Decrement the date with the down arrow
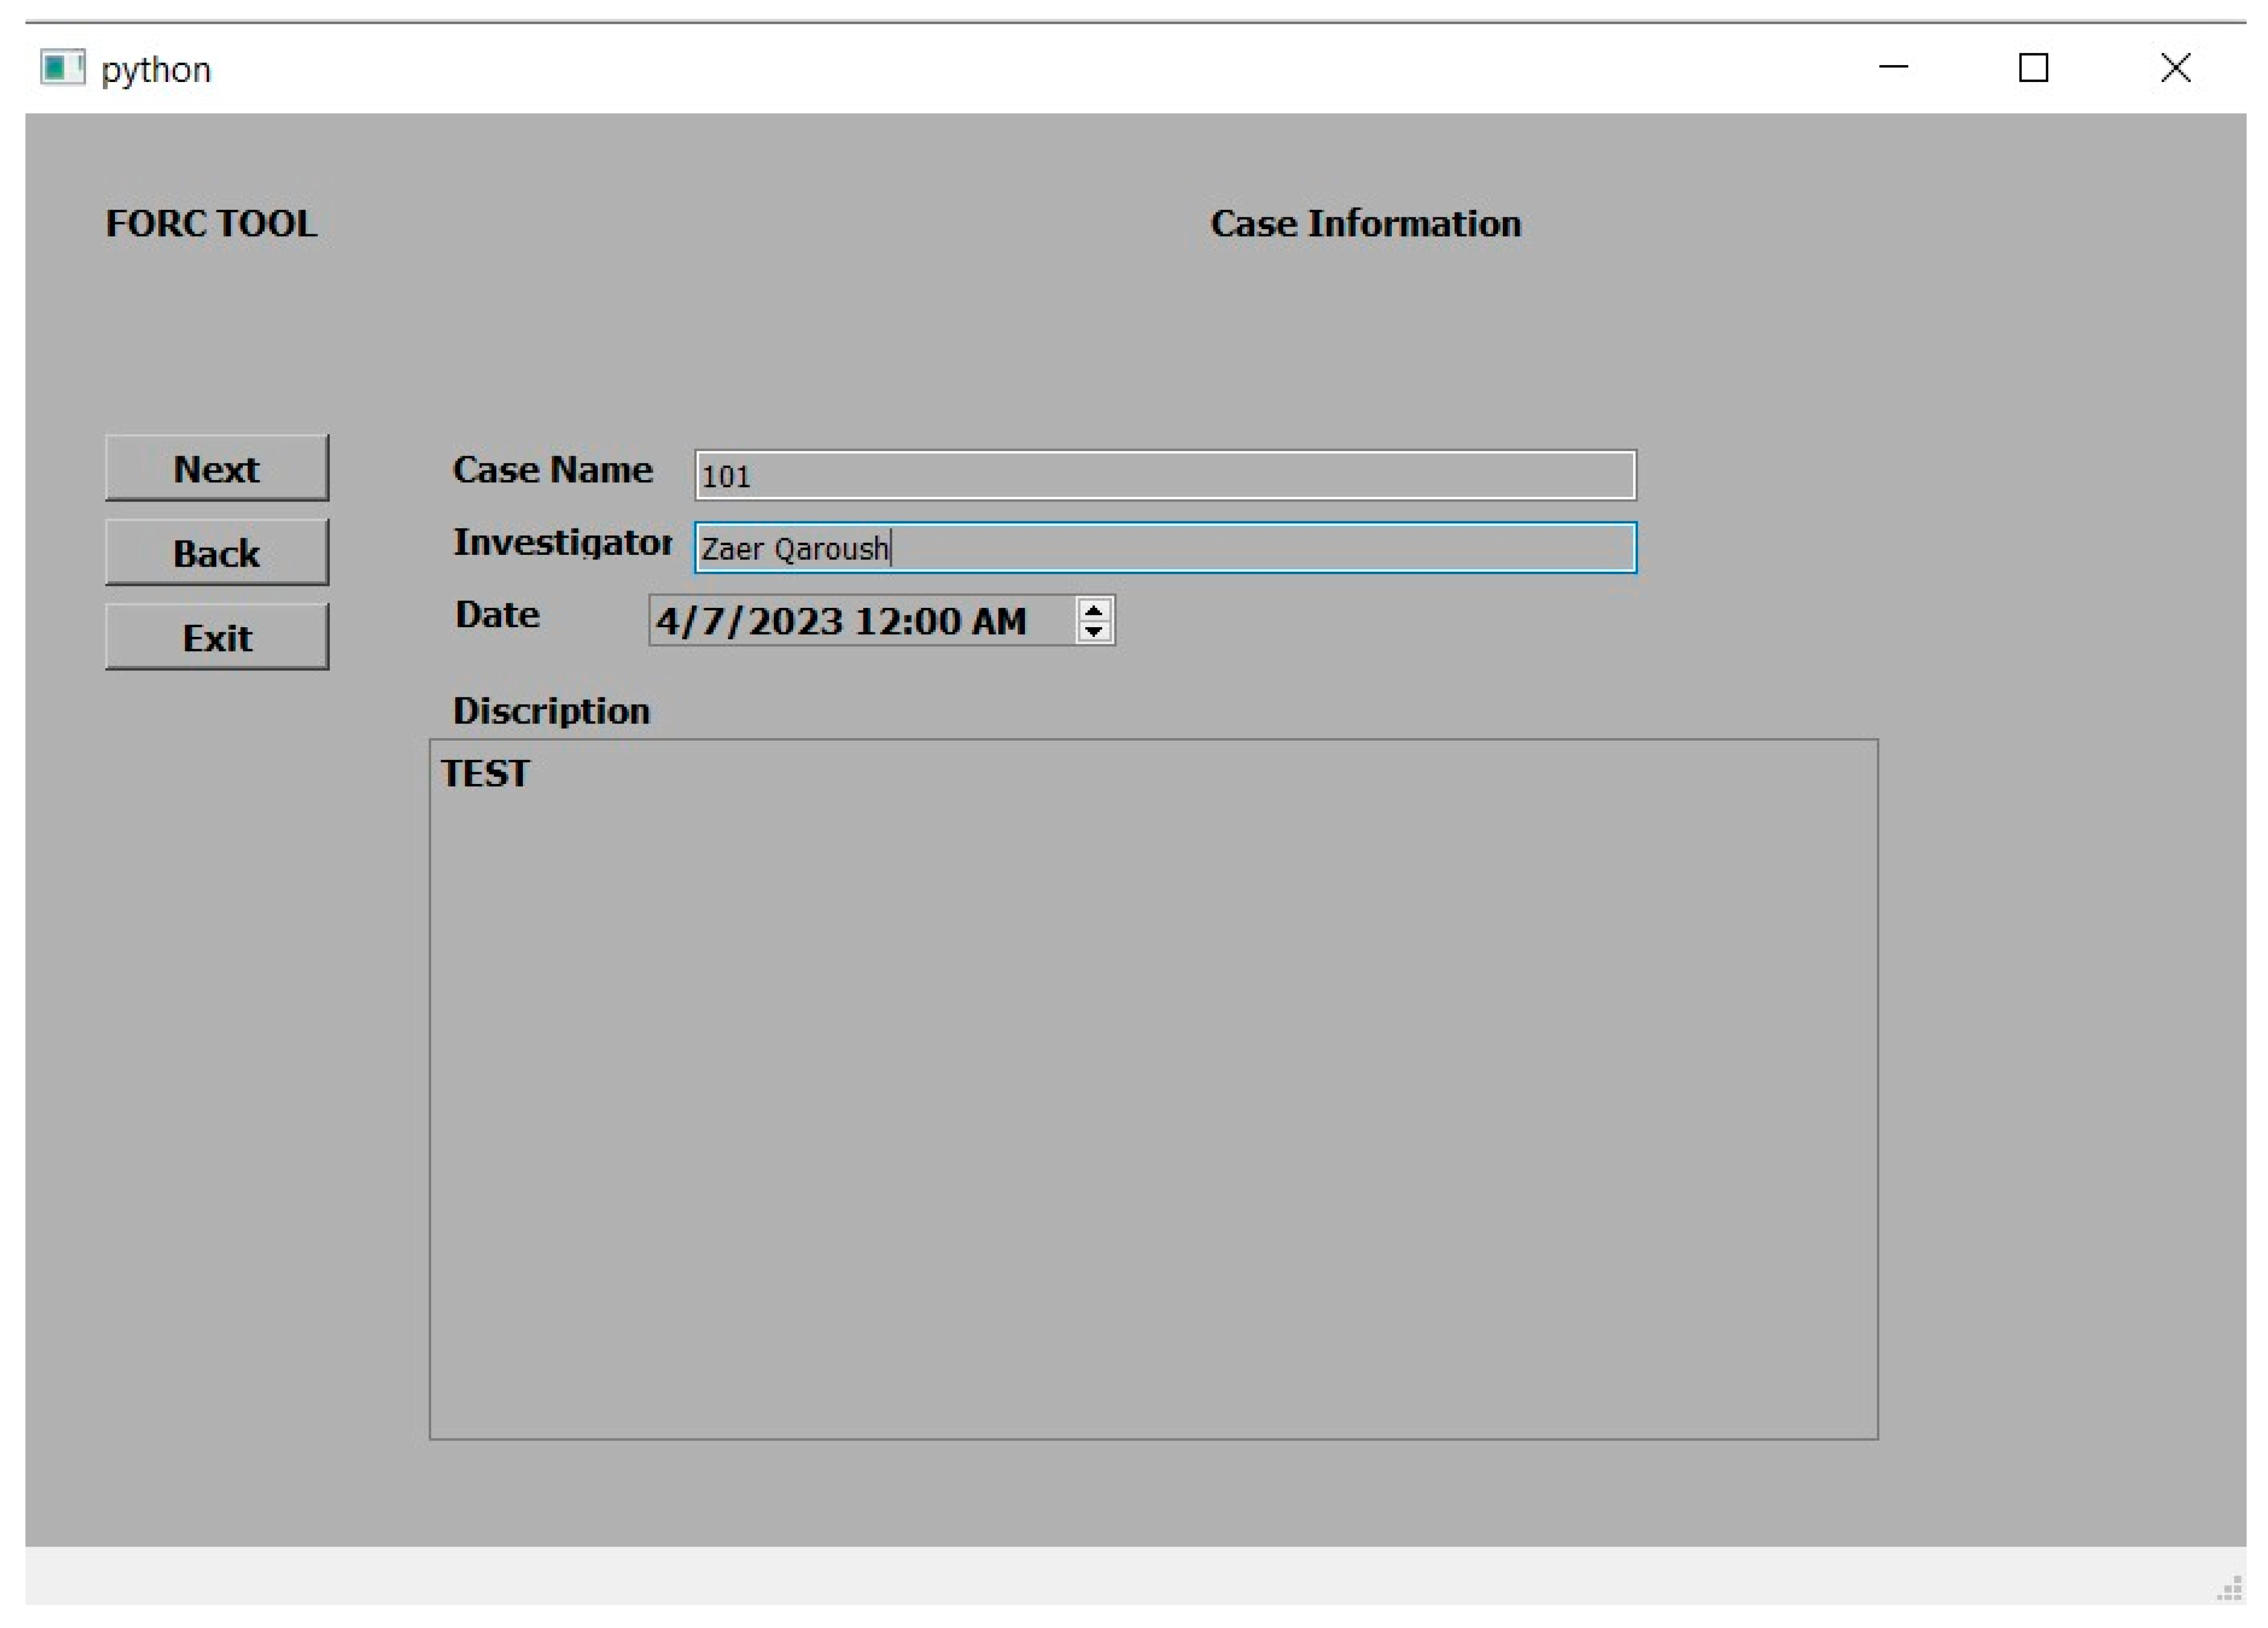The image size is (2268, 1628). [x=1093, y=631]
